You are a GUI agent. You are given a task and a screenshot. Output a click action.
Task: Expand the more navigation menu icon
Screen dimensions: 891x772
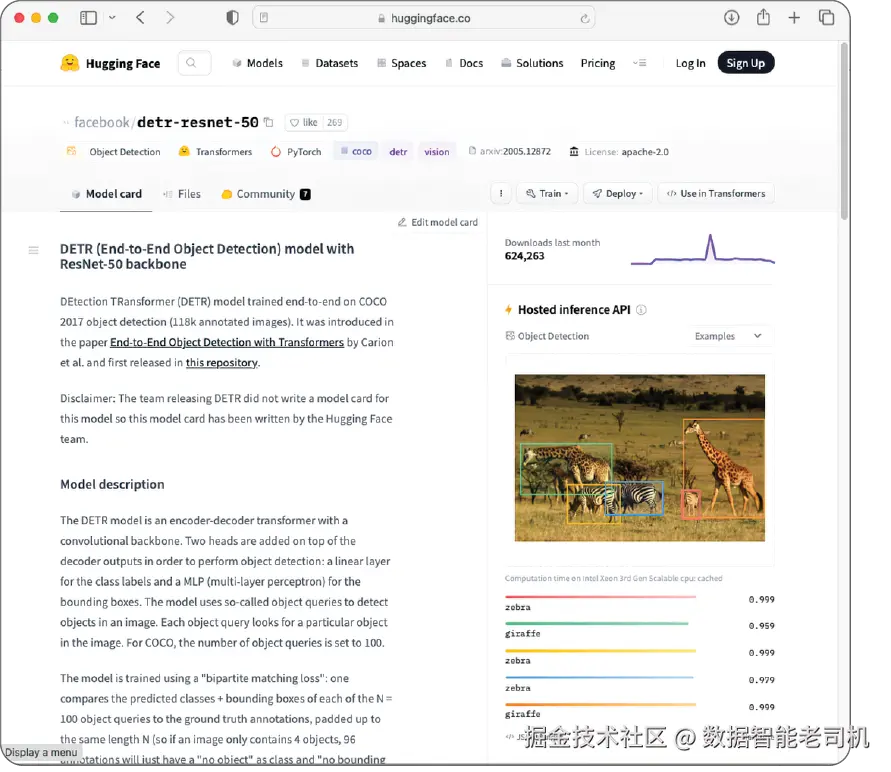640,63
